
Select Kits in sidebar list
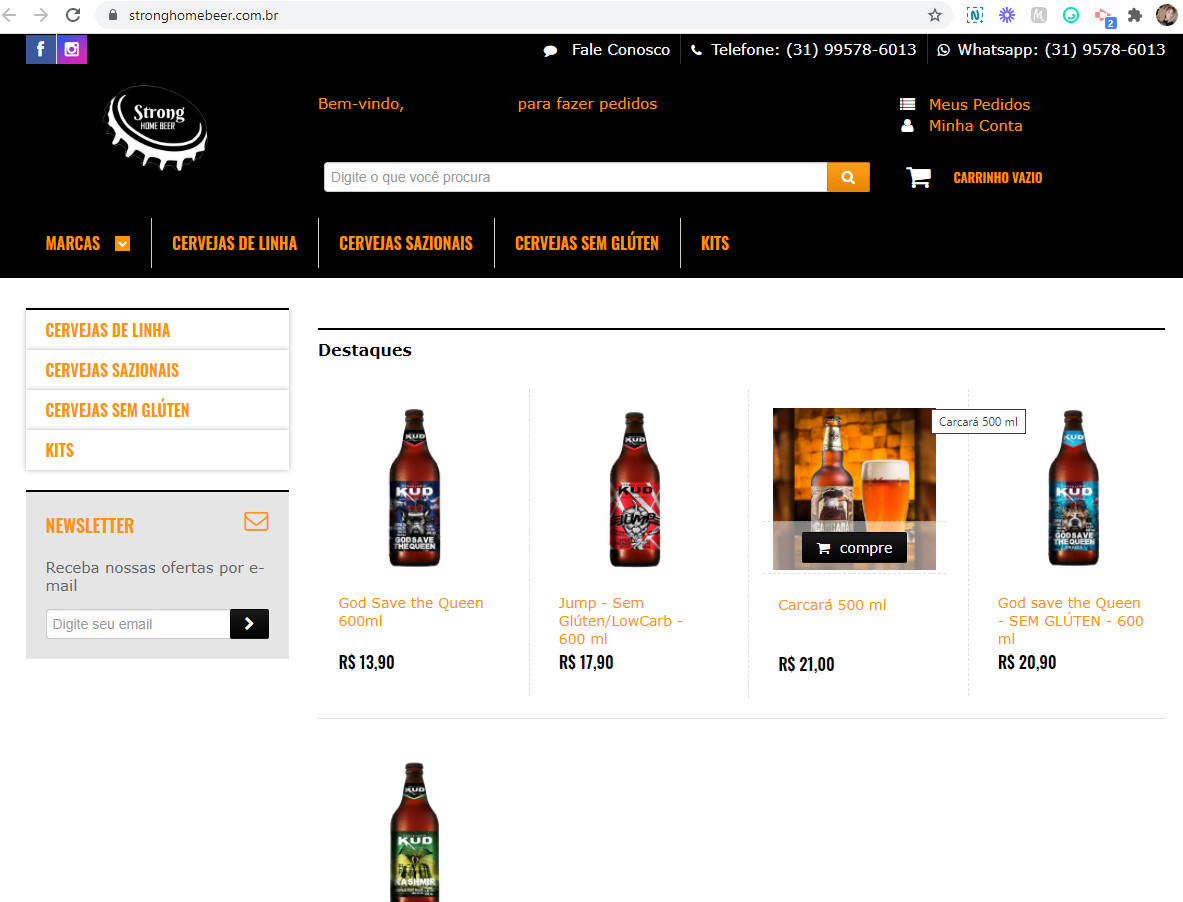158,450
